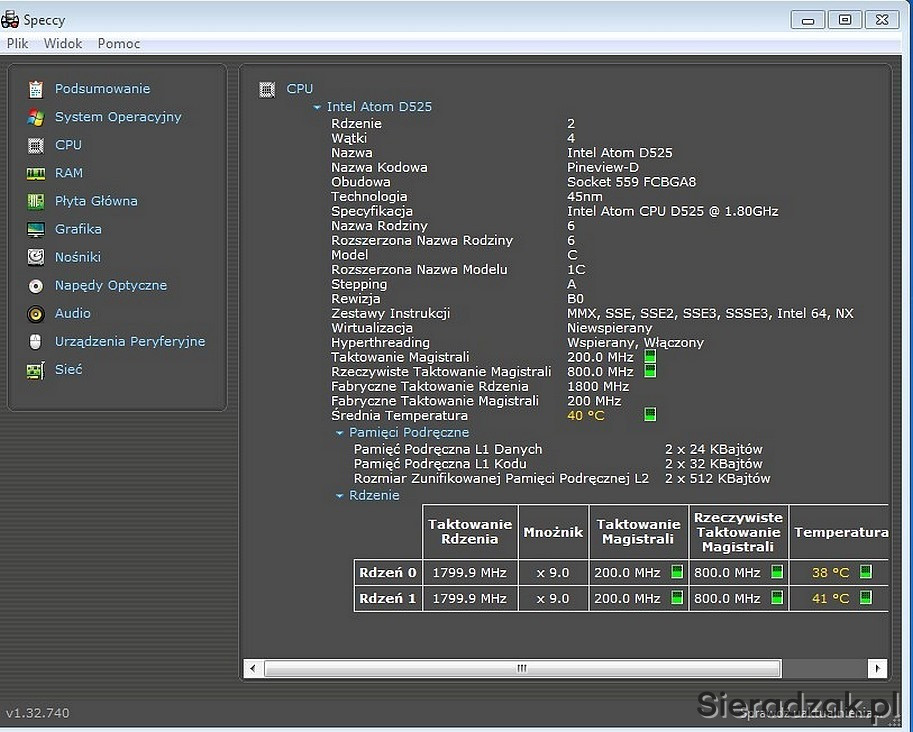Click the scroll right arrow button

(877, 668)
